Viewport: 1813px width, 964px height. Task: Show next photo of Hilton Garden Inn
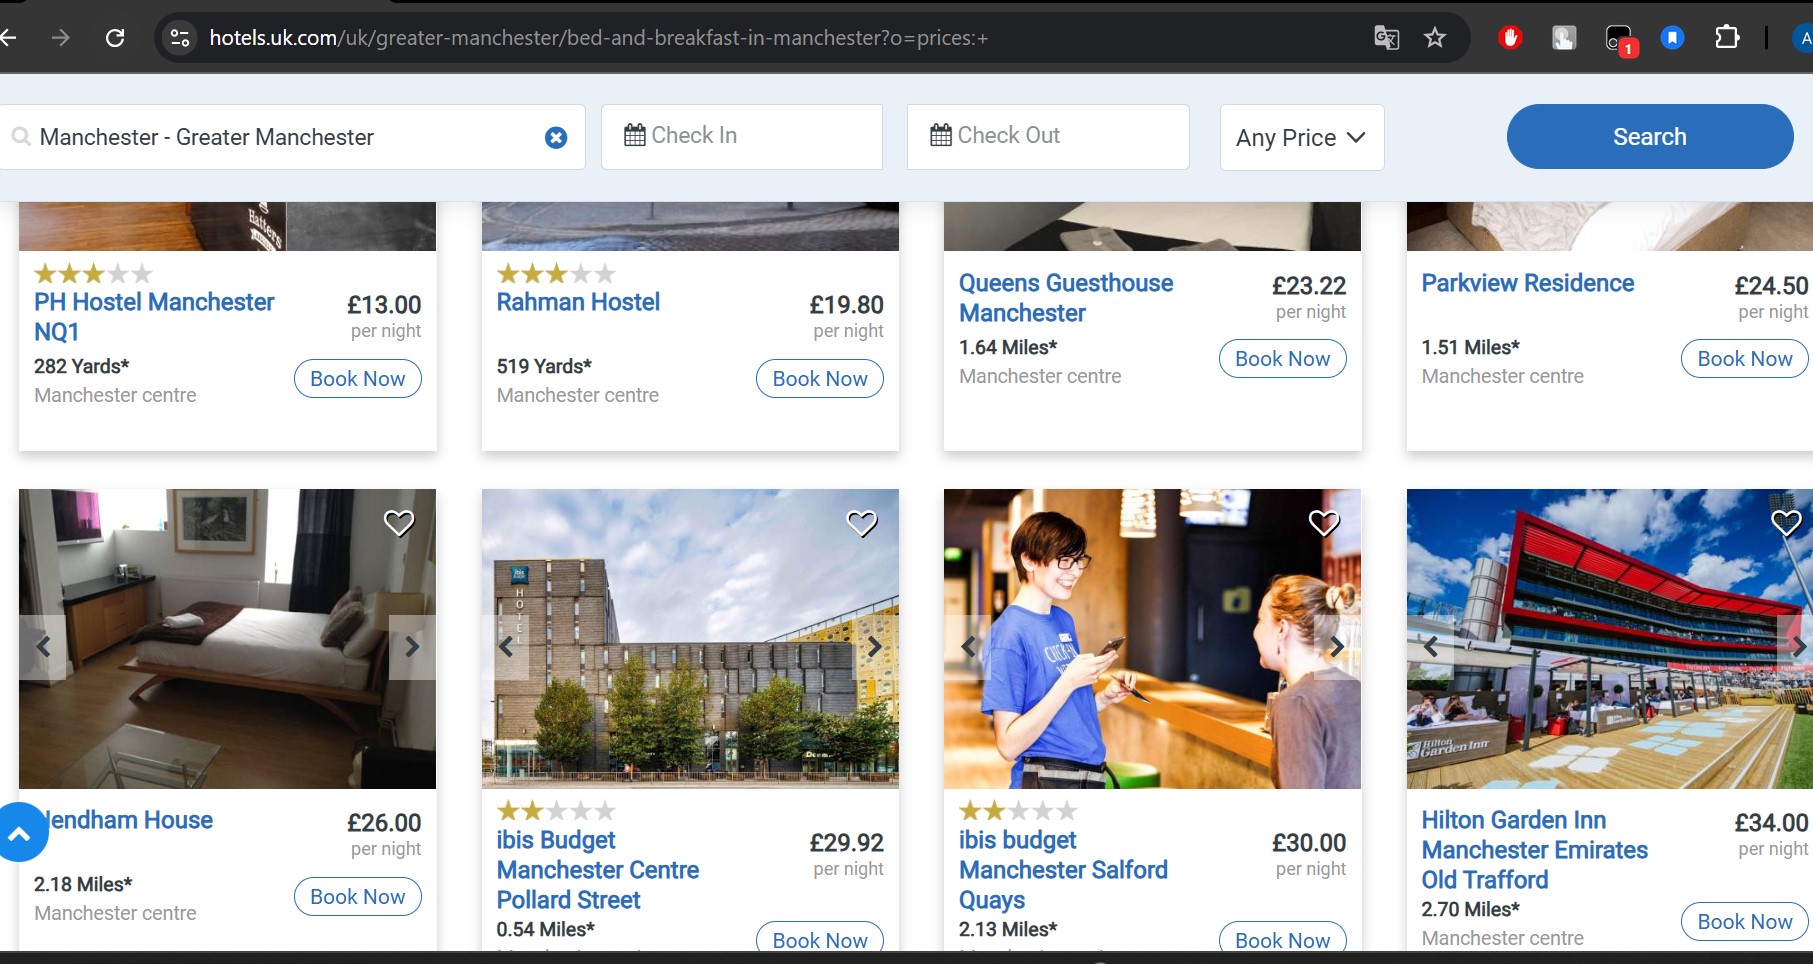tap(1797, 647)
